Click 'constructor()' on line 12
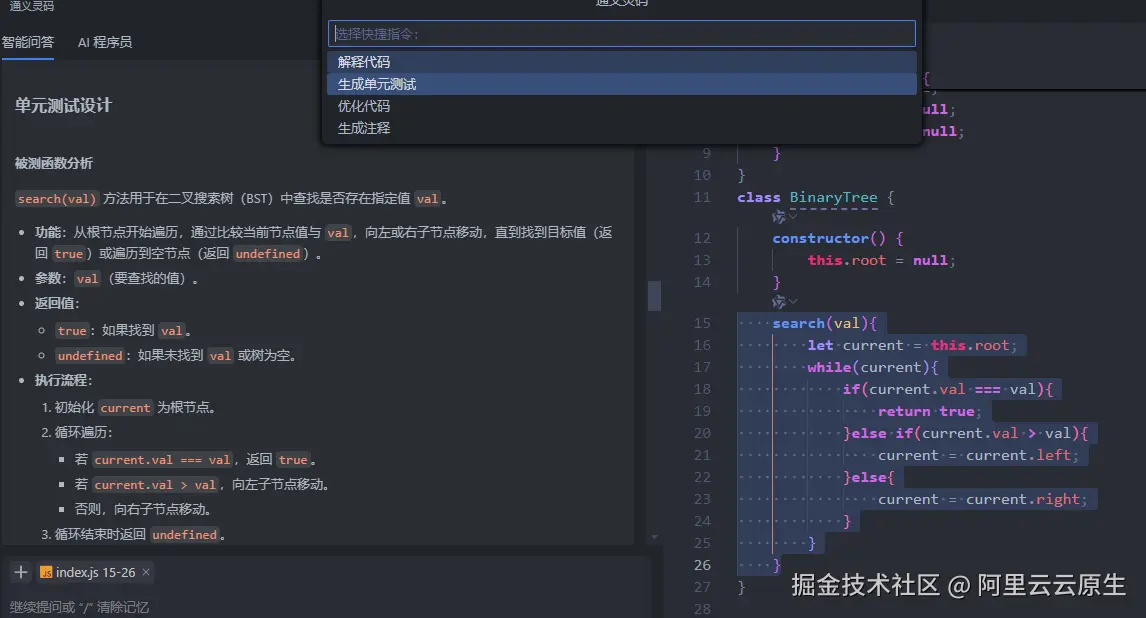Viewport: 1146px width, 618px height. pos(829,238)
